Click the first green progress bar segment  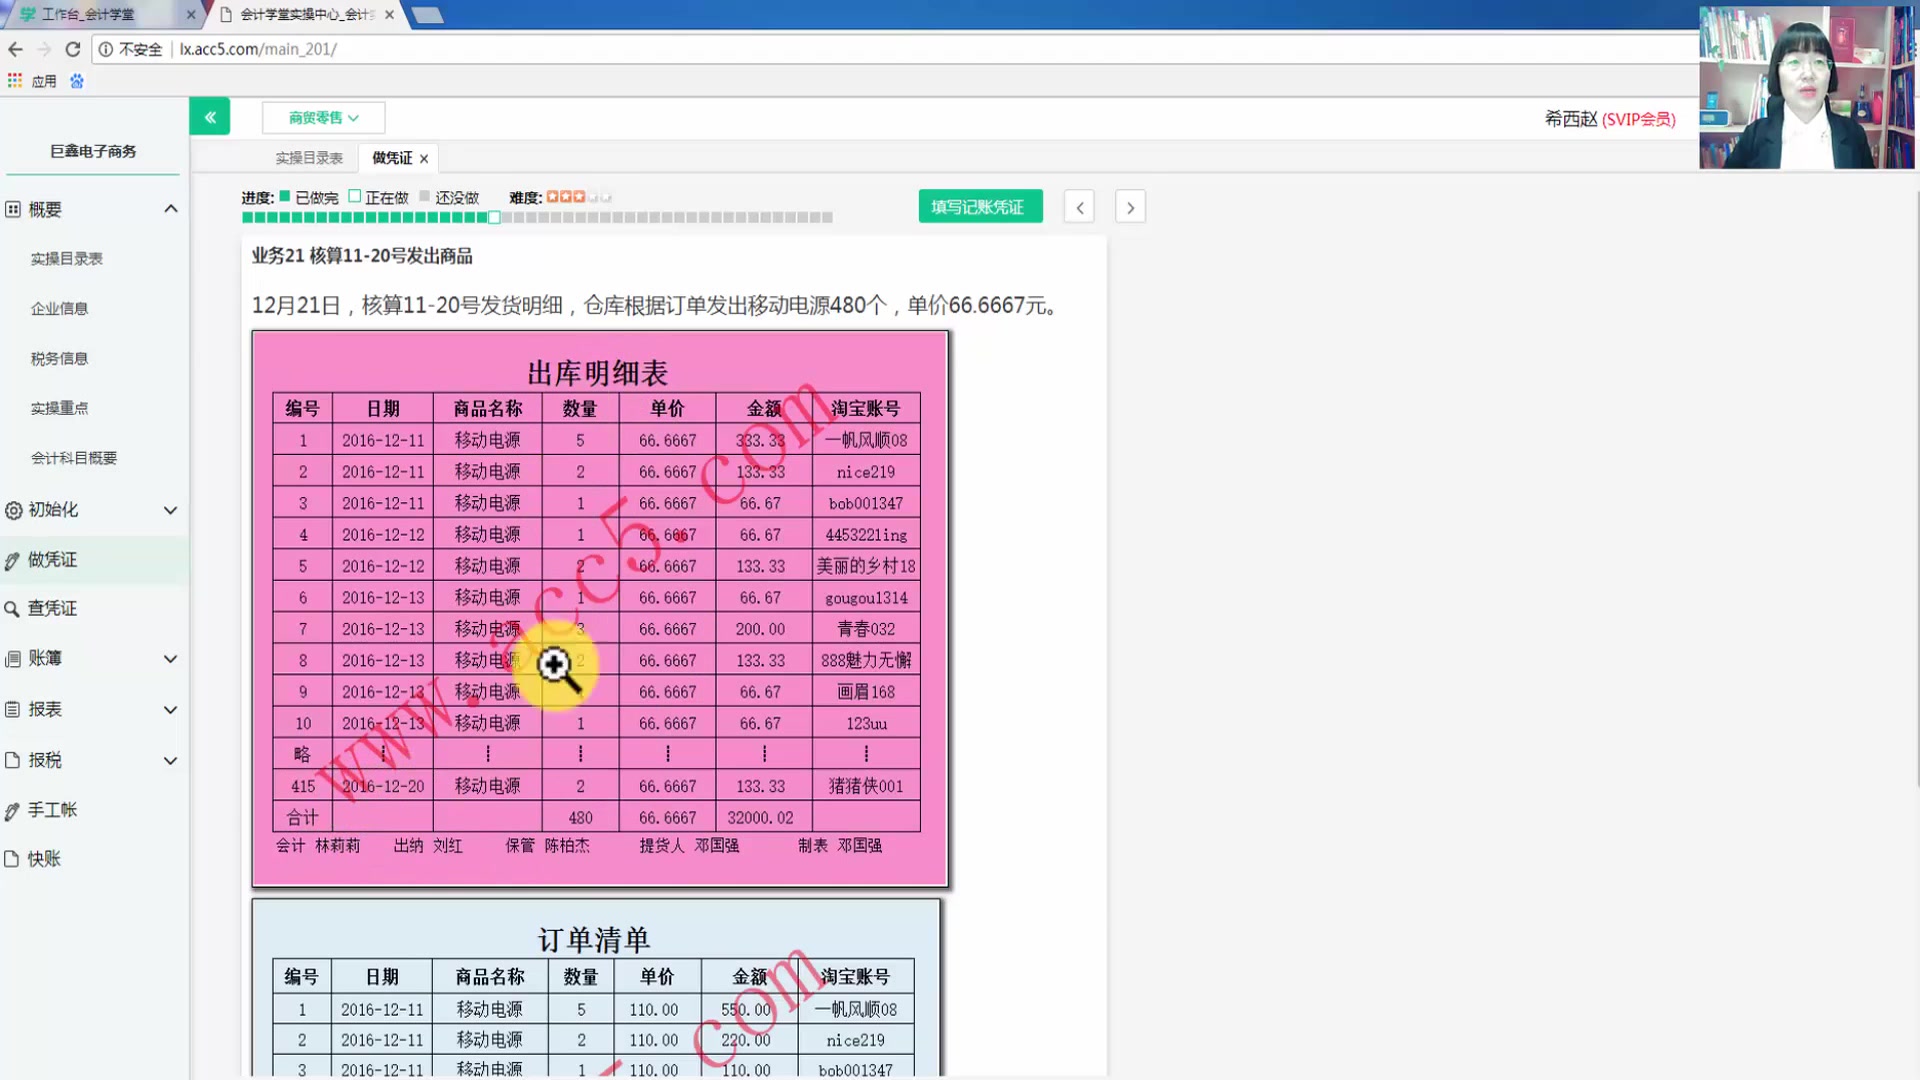pyautogui.click(x=247, y=217)
